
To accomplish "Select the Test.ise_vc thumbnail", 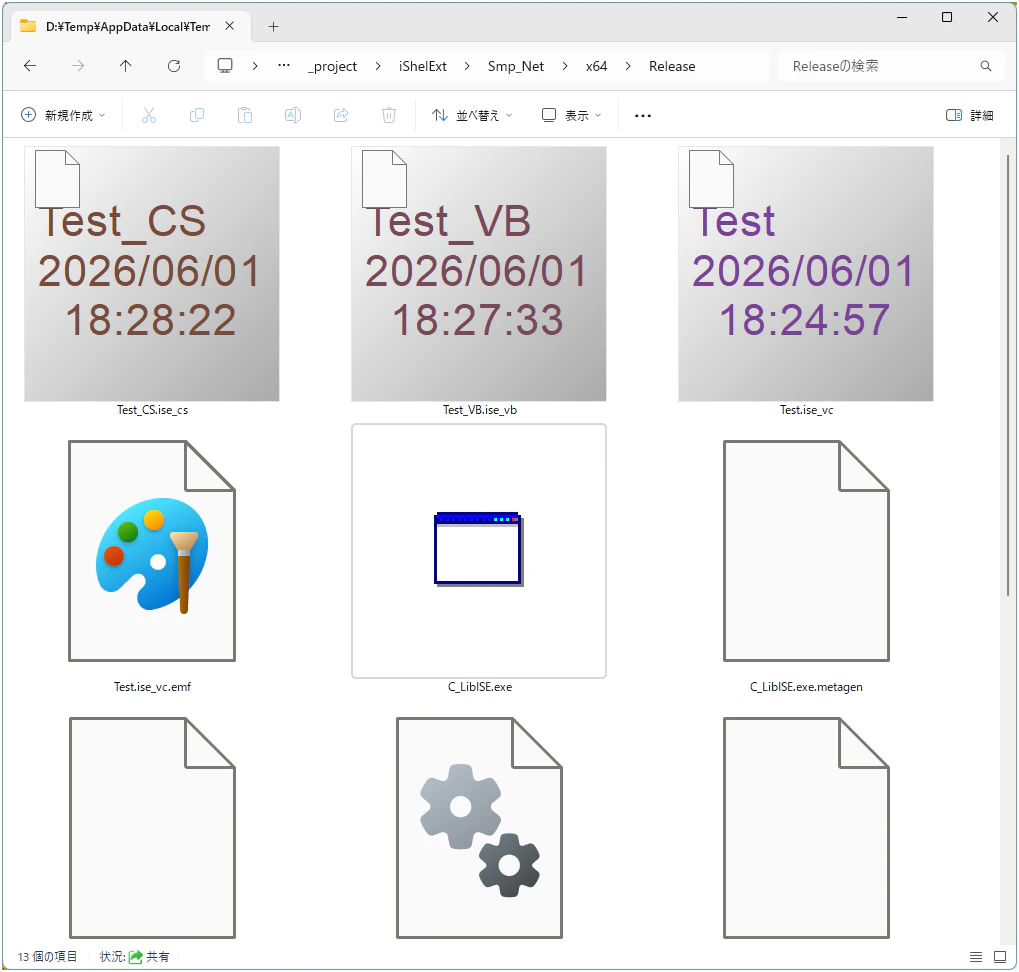I will pos(806,274).
